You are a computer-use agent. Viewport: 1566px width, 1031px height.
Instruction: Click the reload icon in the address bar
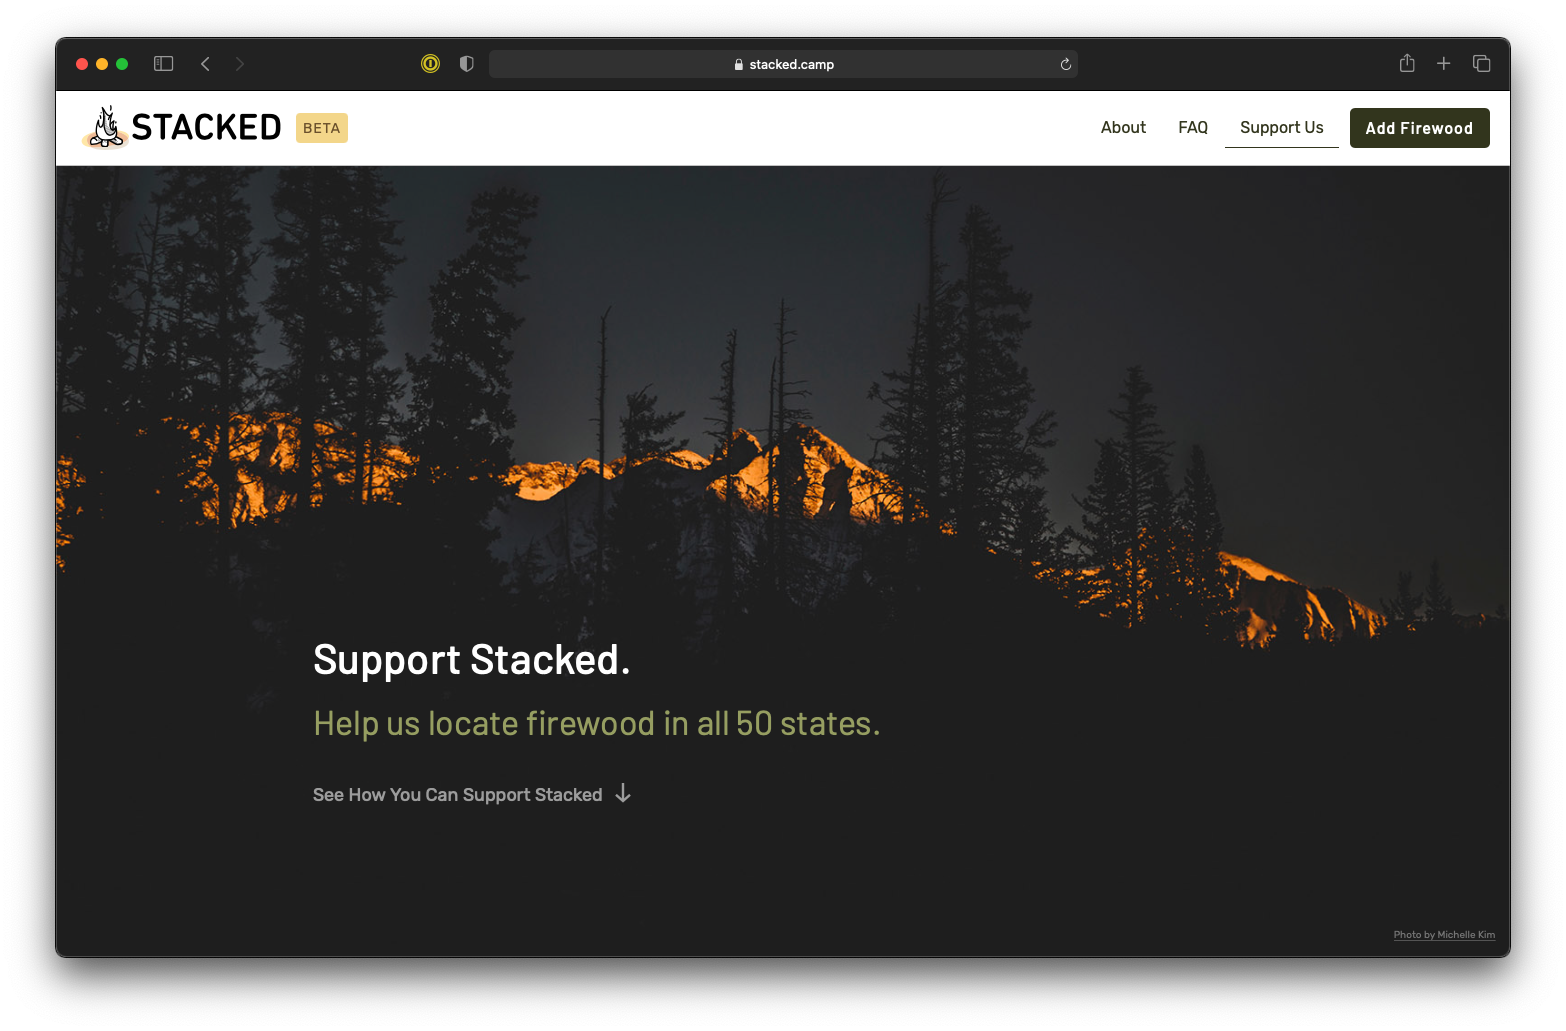point(1065,63)
